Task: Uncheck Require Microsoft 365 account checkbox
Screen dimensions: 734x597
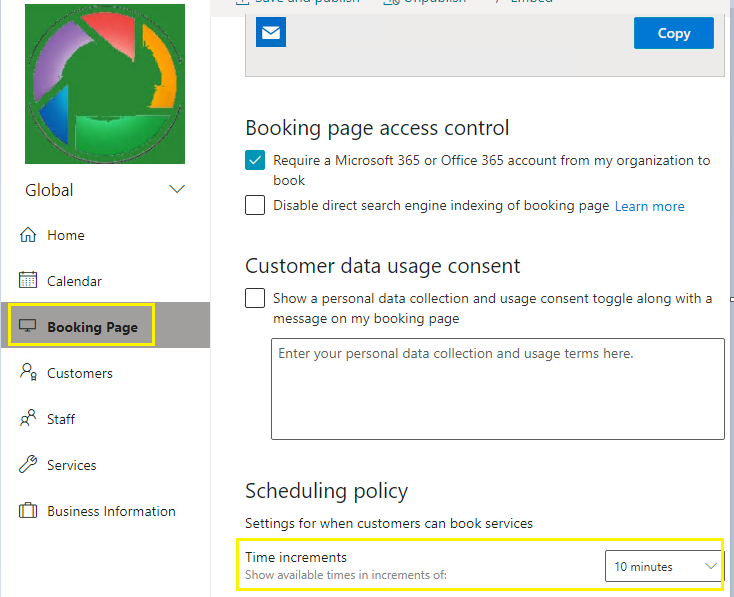Action: click(255, 160)
